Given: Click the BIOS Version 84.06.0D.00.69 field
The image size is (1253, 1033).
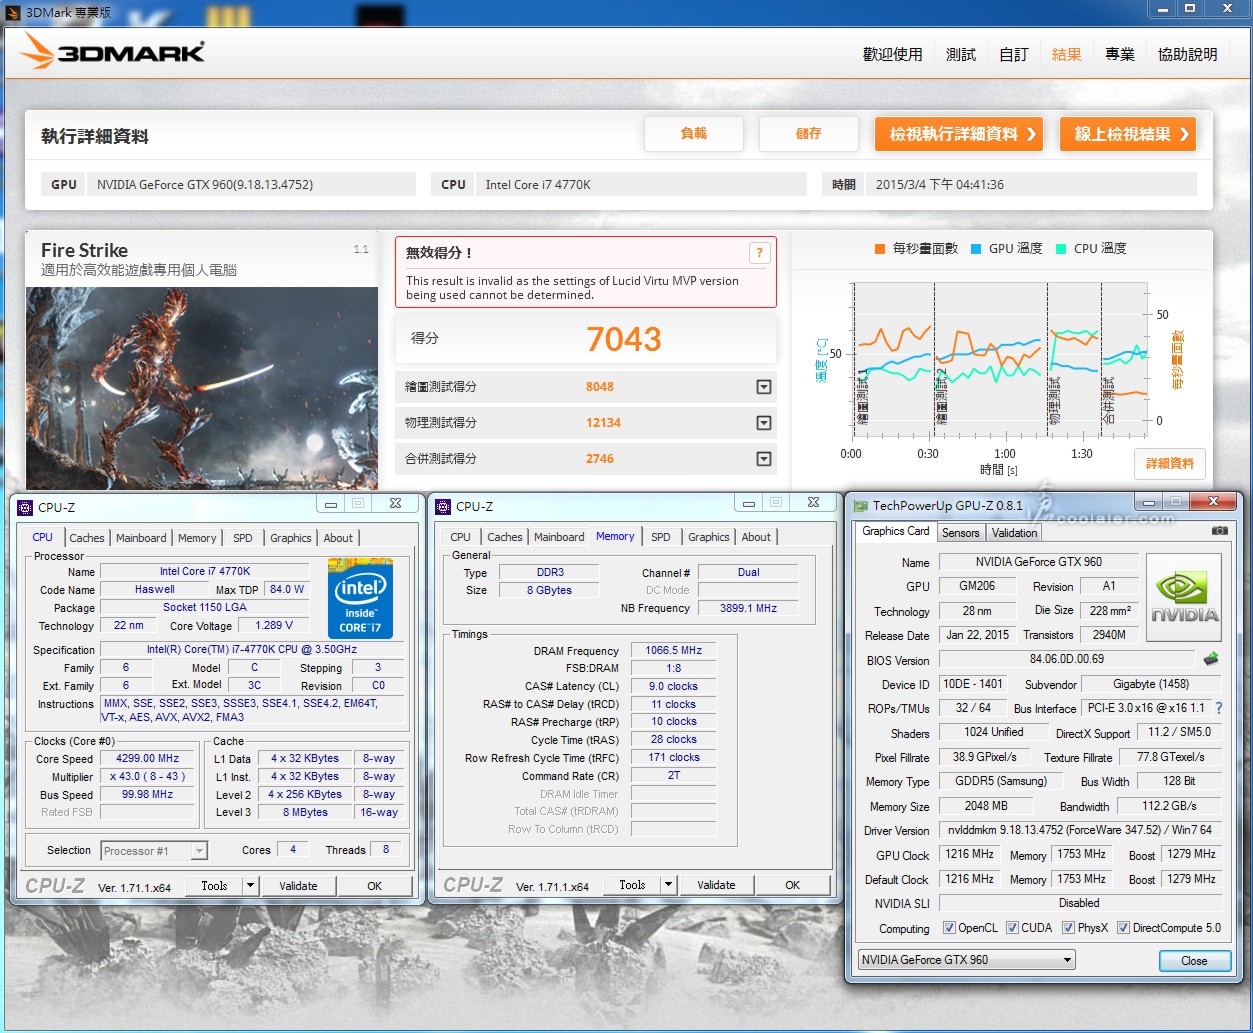Looking at the screenshot, I should click(1067, 660).
